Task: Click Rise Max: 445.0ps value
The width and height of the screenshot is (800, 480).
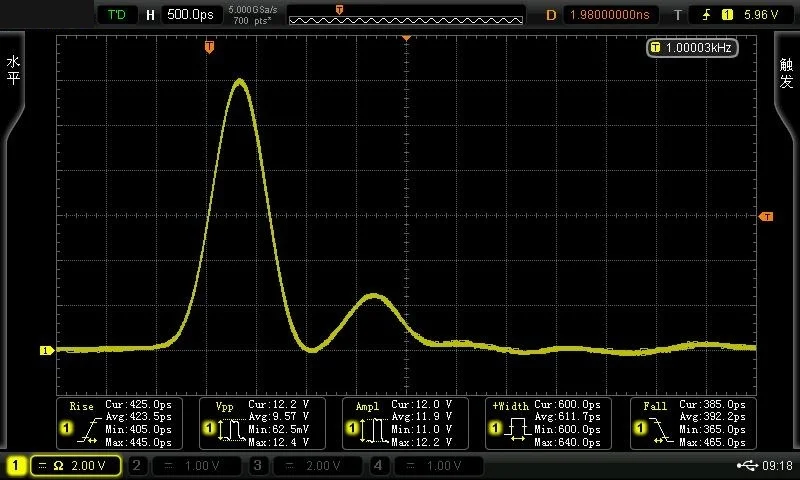Action: (138, 442)
